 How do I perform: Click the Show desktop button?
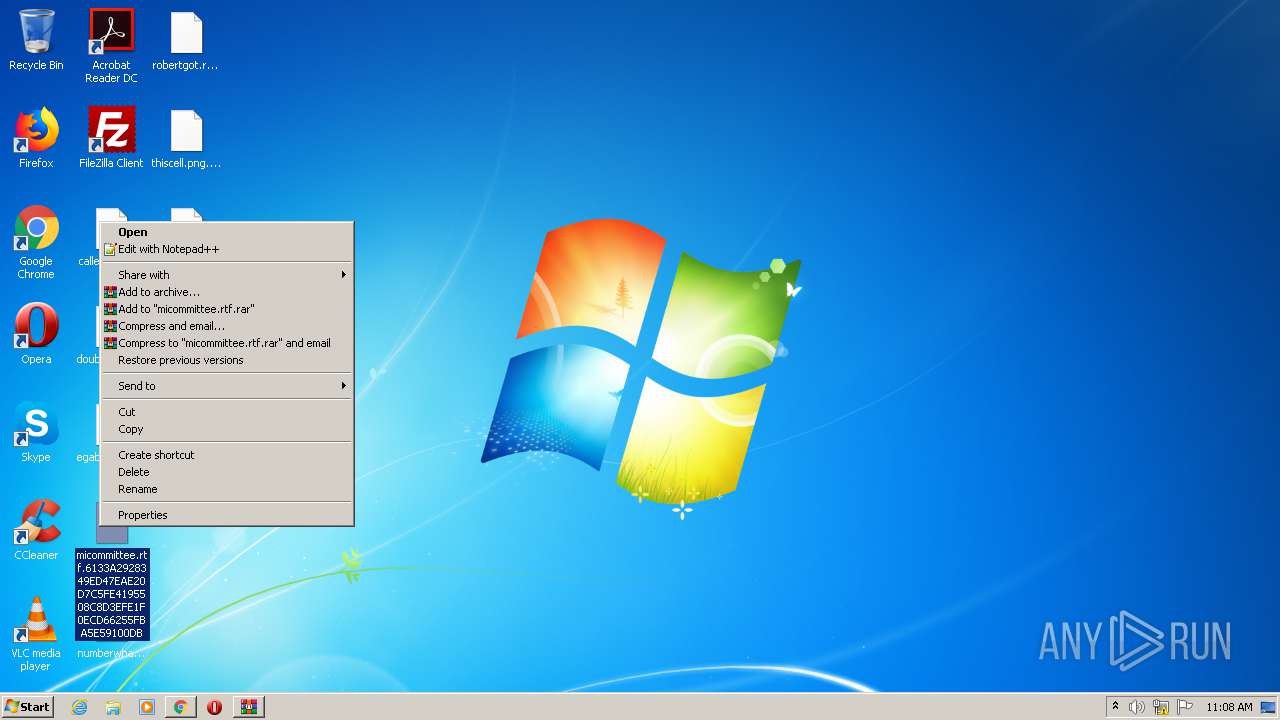pos(1269,707)
